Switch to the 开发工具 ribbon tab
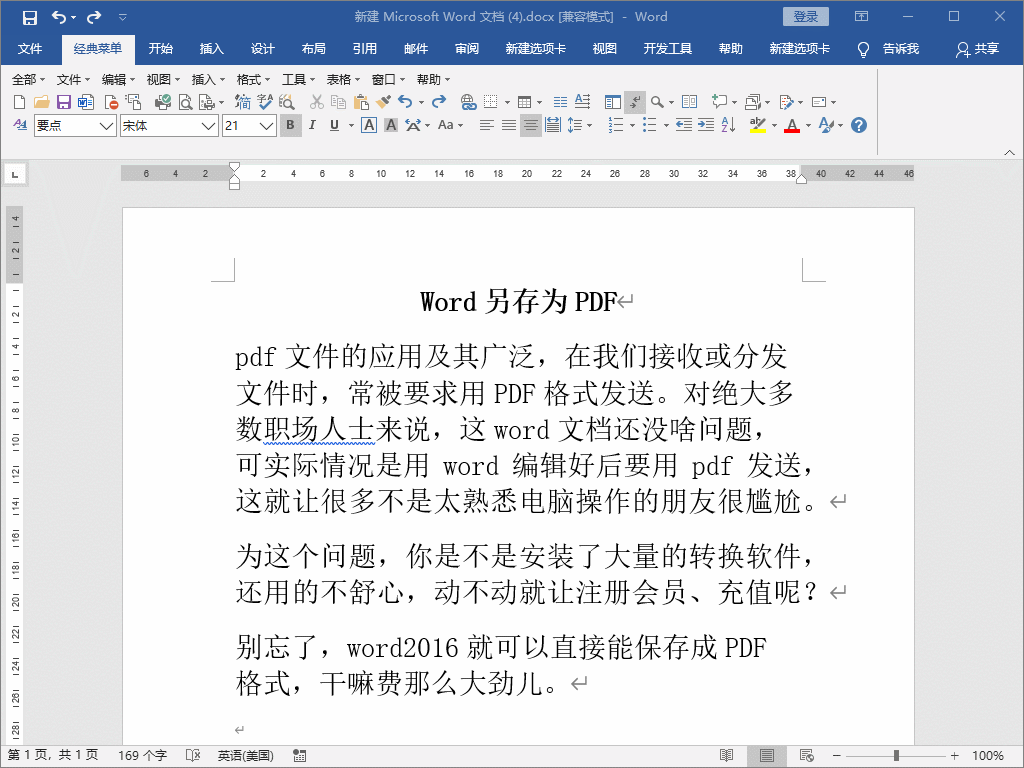 tap(667, 49)
